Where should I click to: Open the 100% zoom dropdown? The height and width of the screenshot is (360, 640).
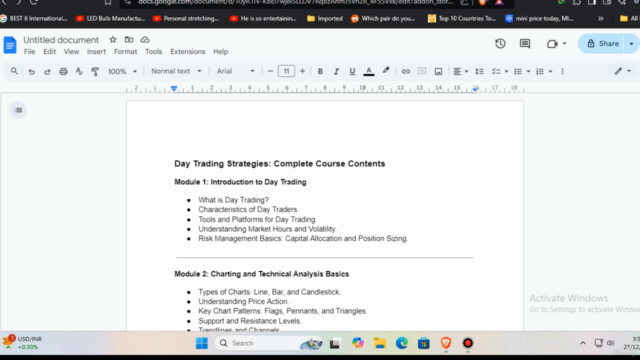[x=122, y=71]
